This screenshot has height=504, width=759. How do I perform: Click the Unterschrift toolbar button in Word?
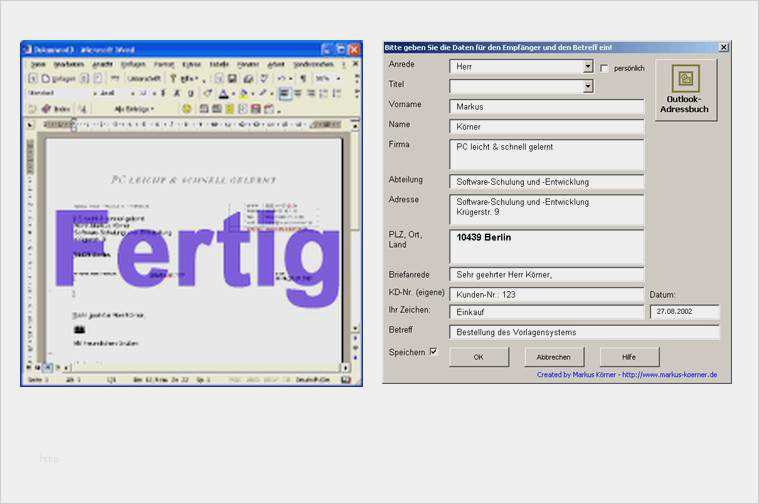pos(144,78)
